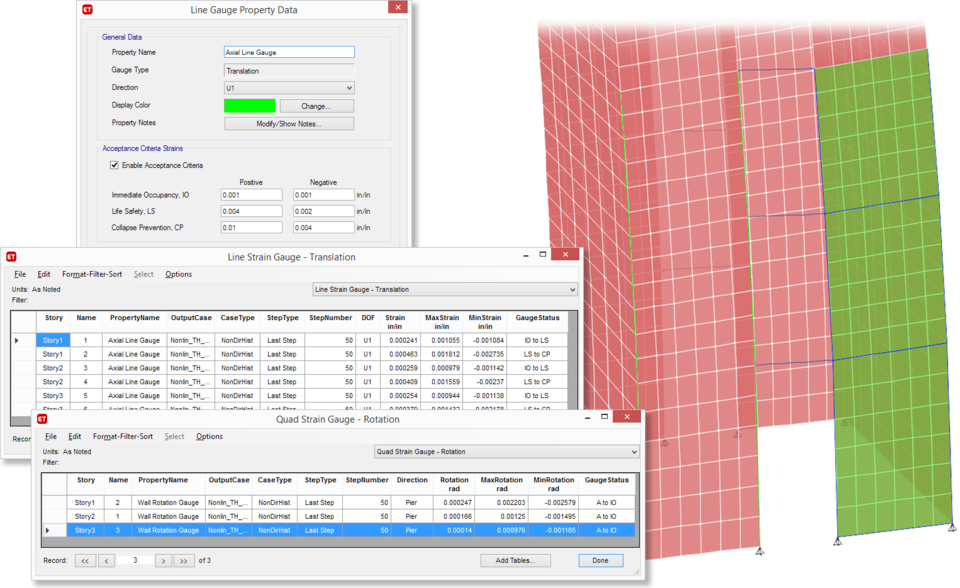Click the Immediate Occupancy Positive strain field
This screenshot has height=588, width=960.
[x=251, y=195]
